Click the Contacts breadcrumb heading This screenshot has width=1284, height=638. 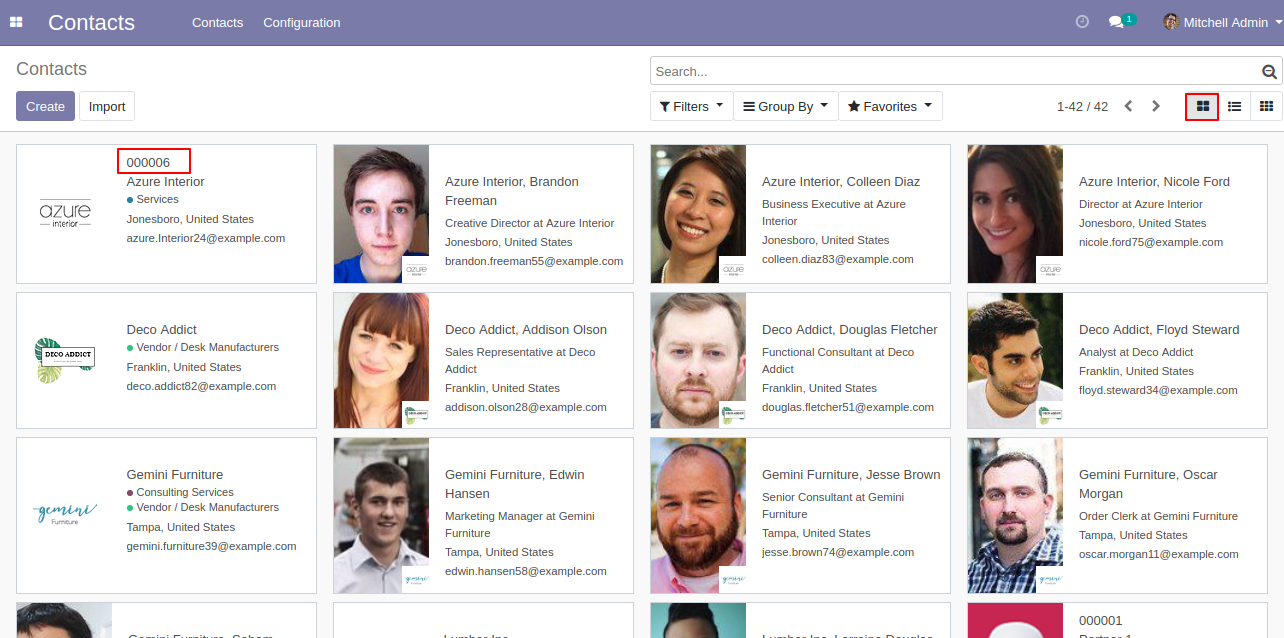click(x=51, y=69)
